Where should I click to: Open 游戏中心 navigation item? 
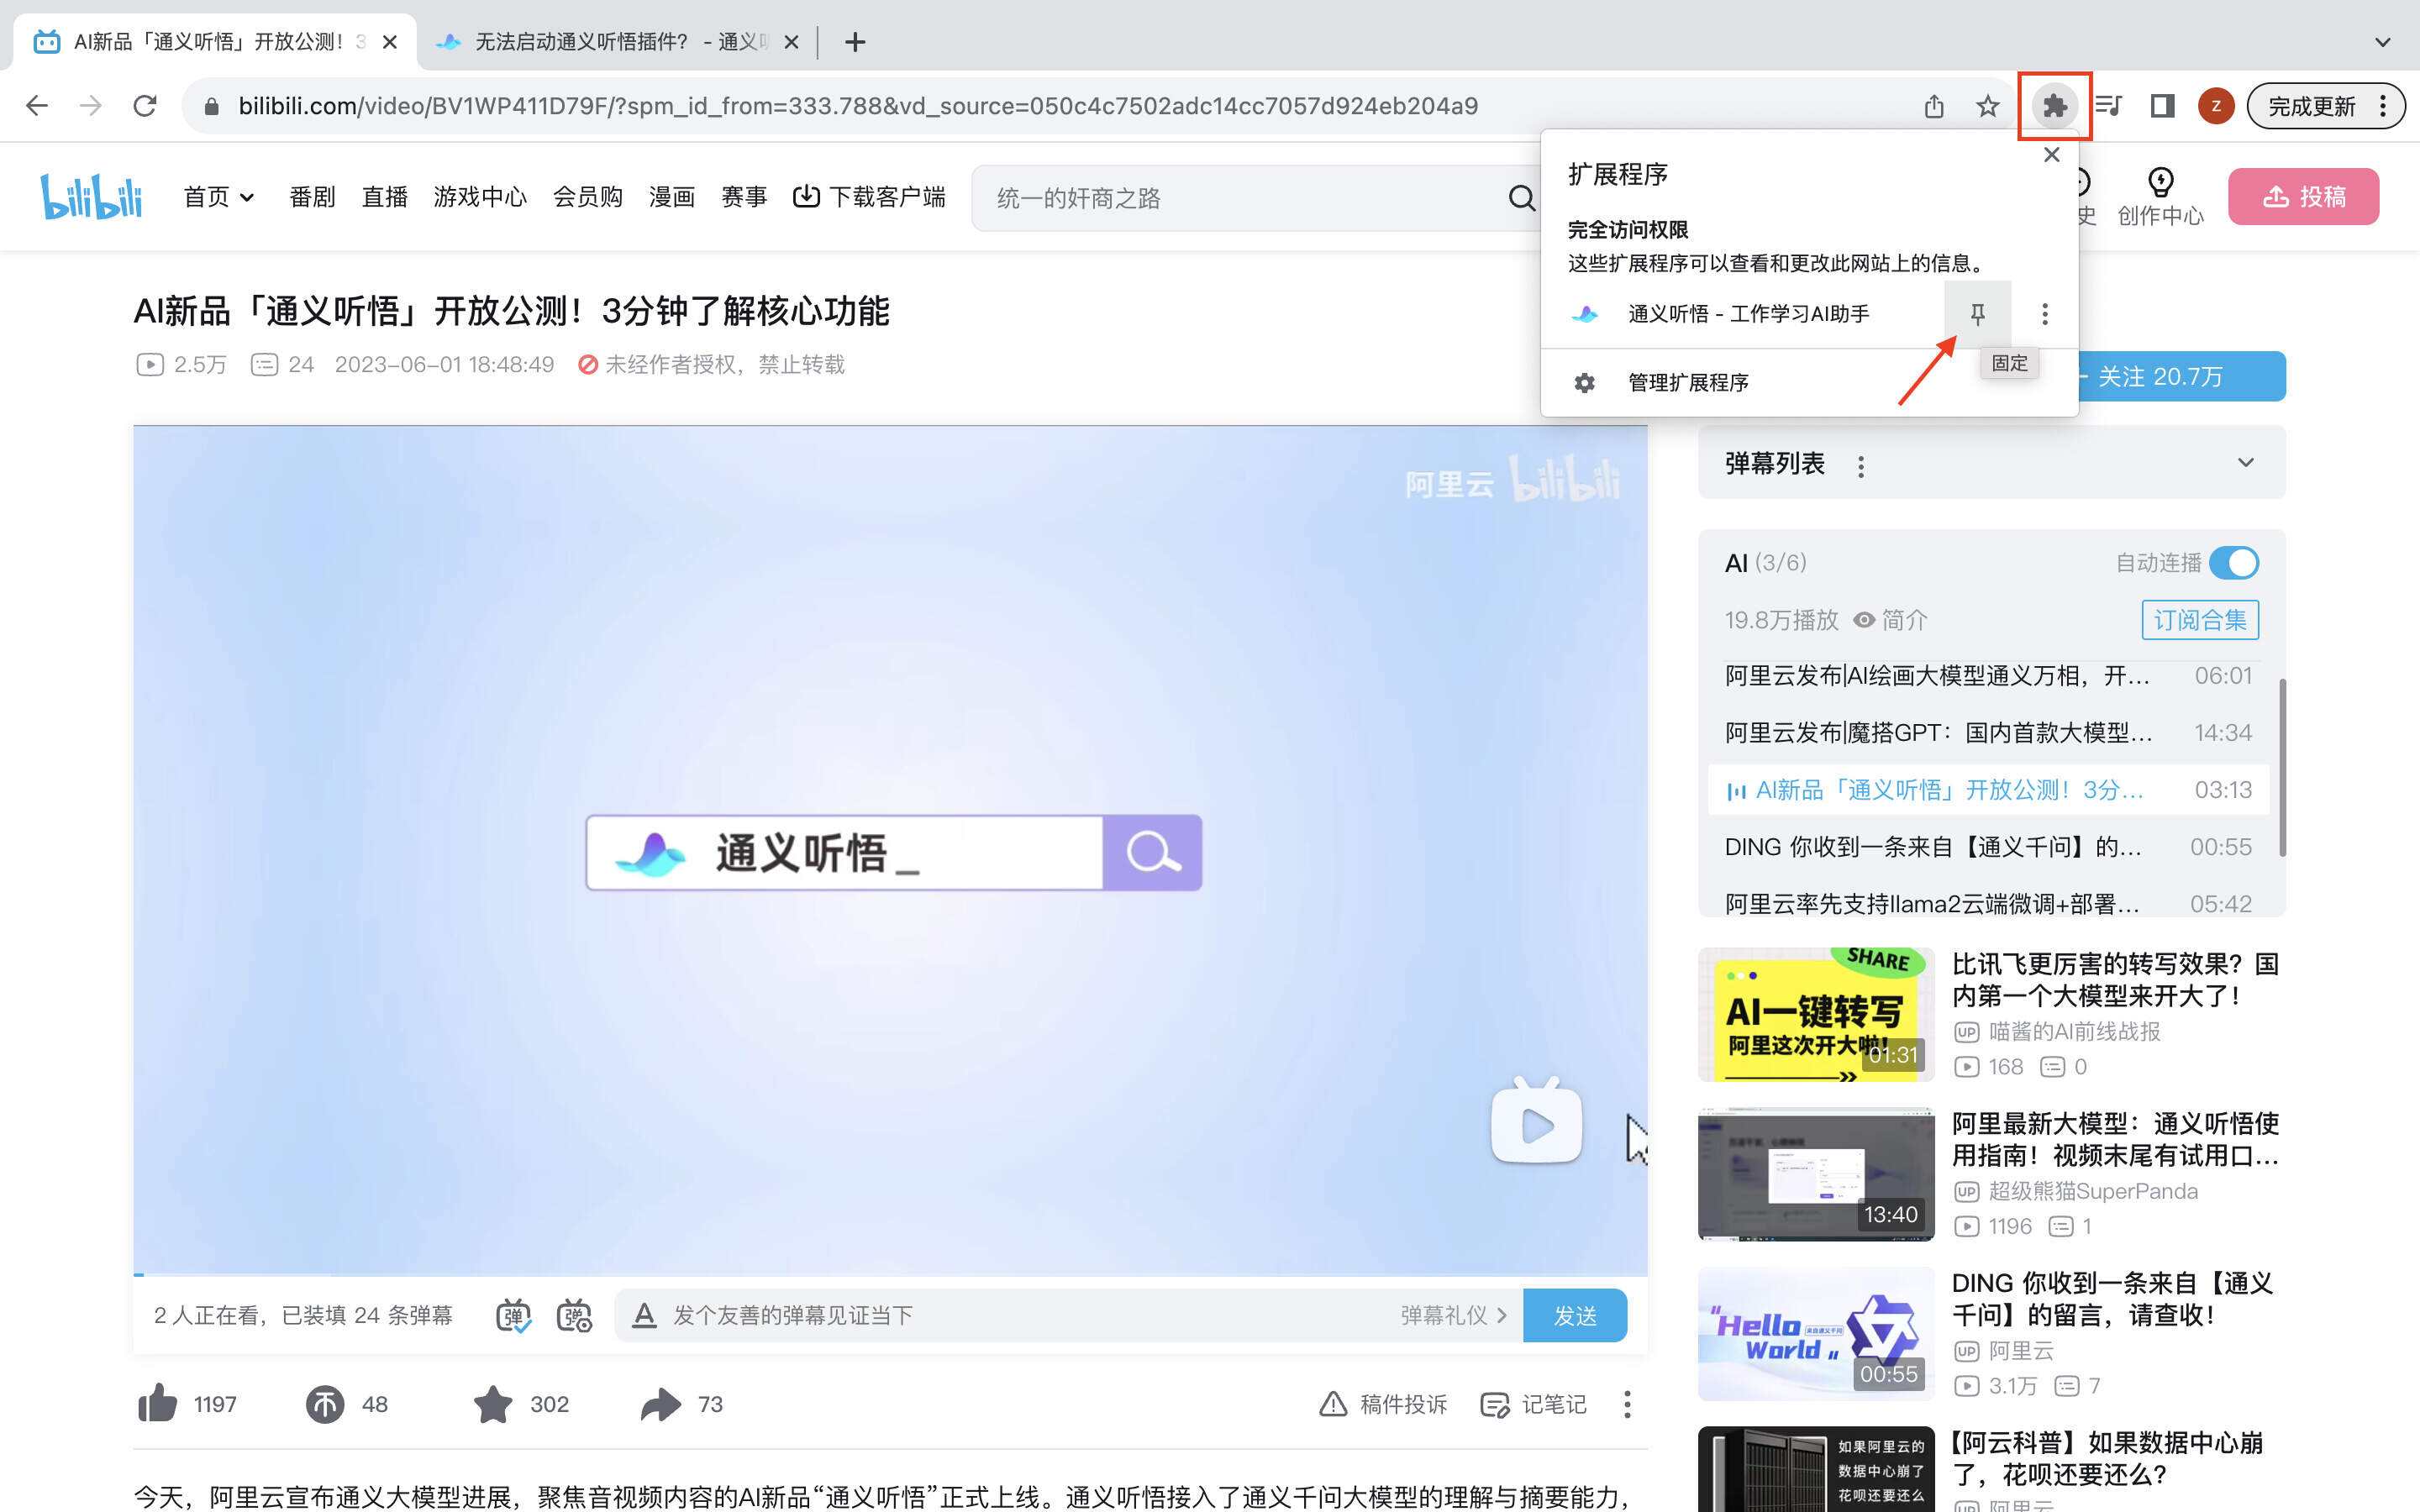(x=480, y=197)
